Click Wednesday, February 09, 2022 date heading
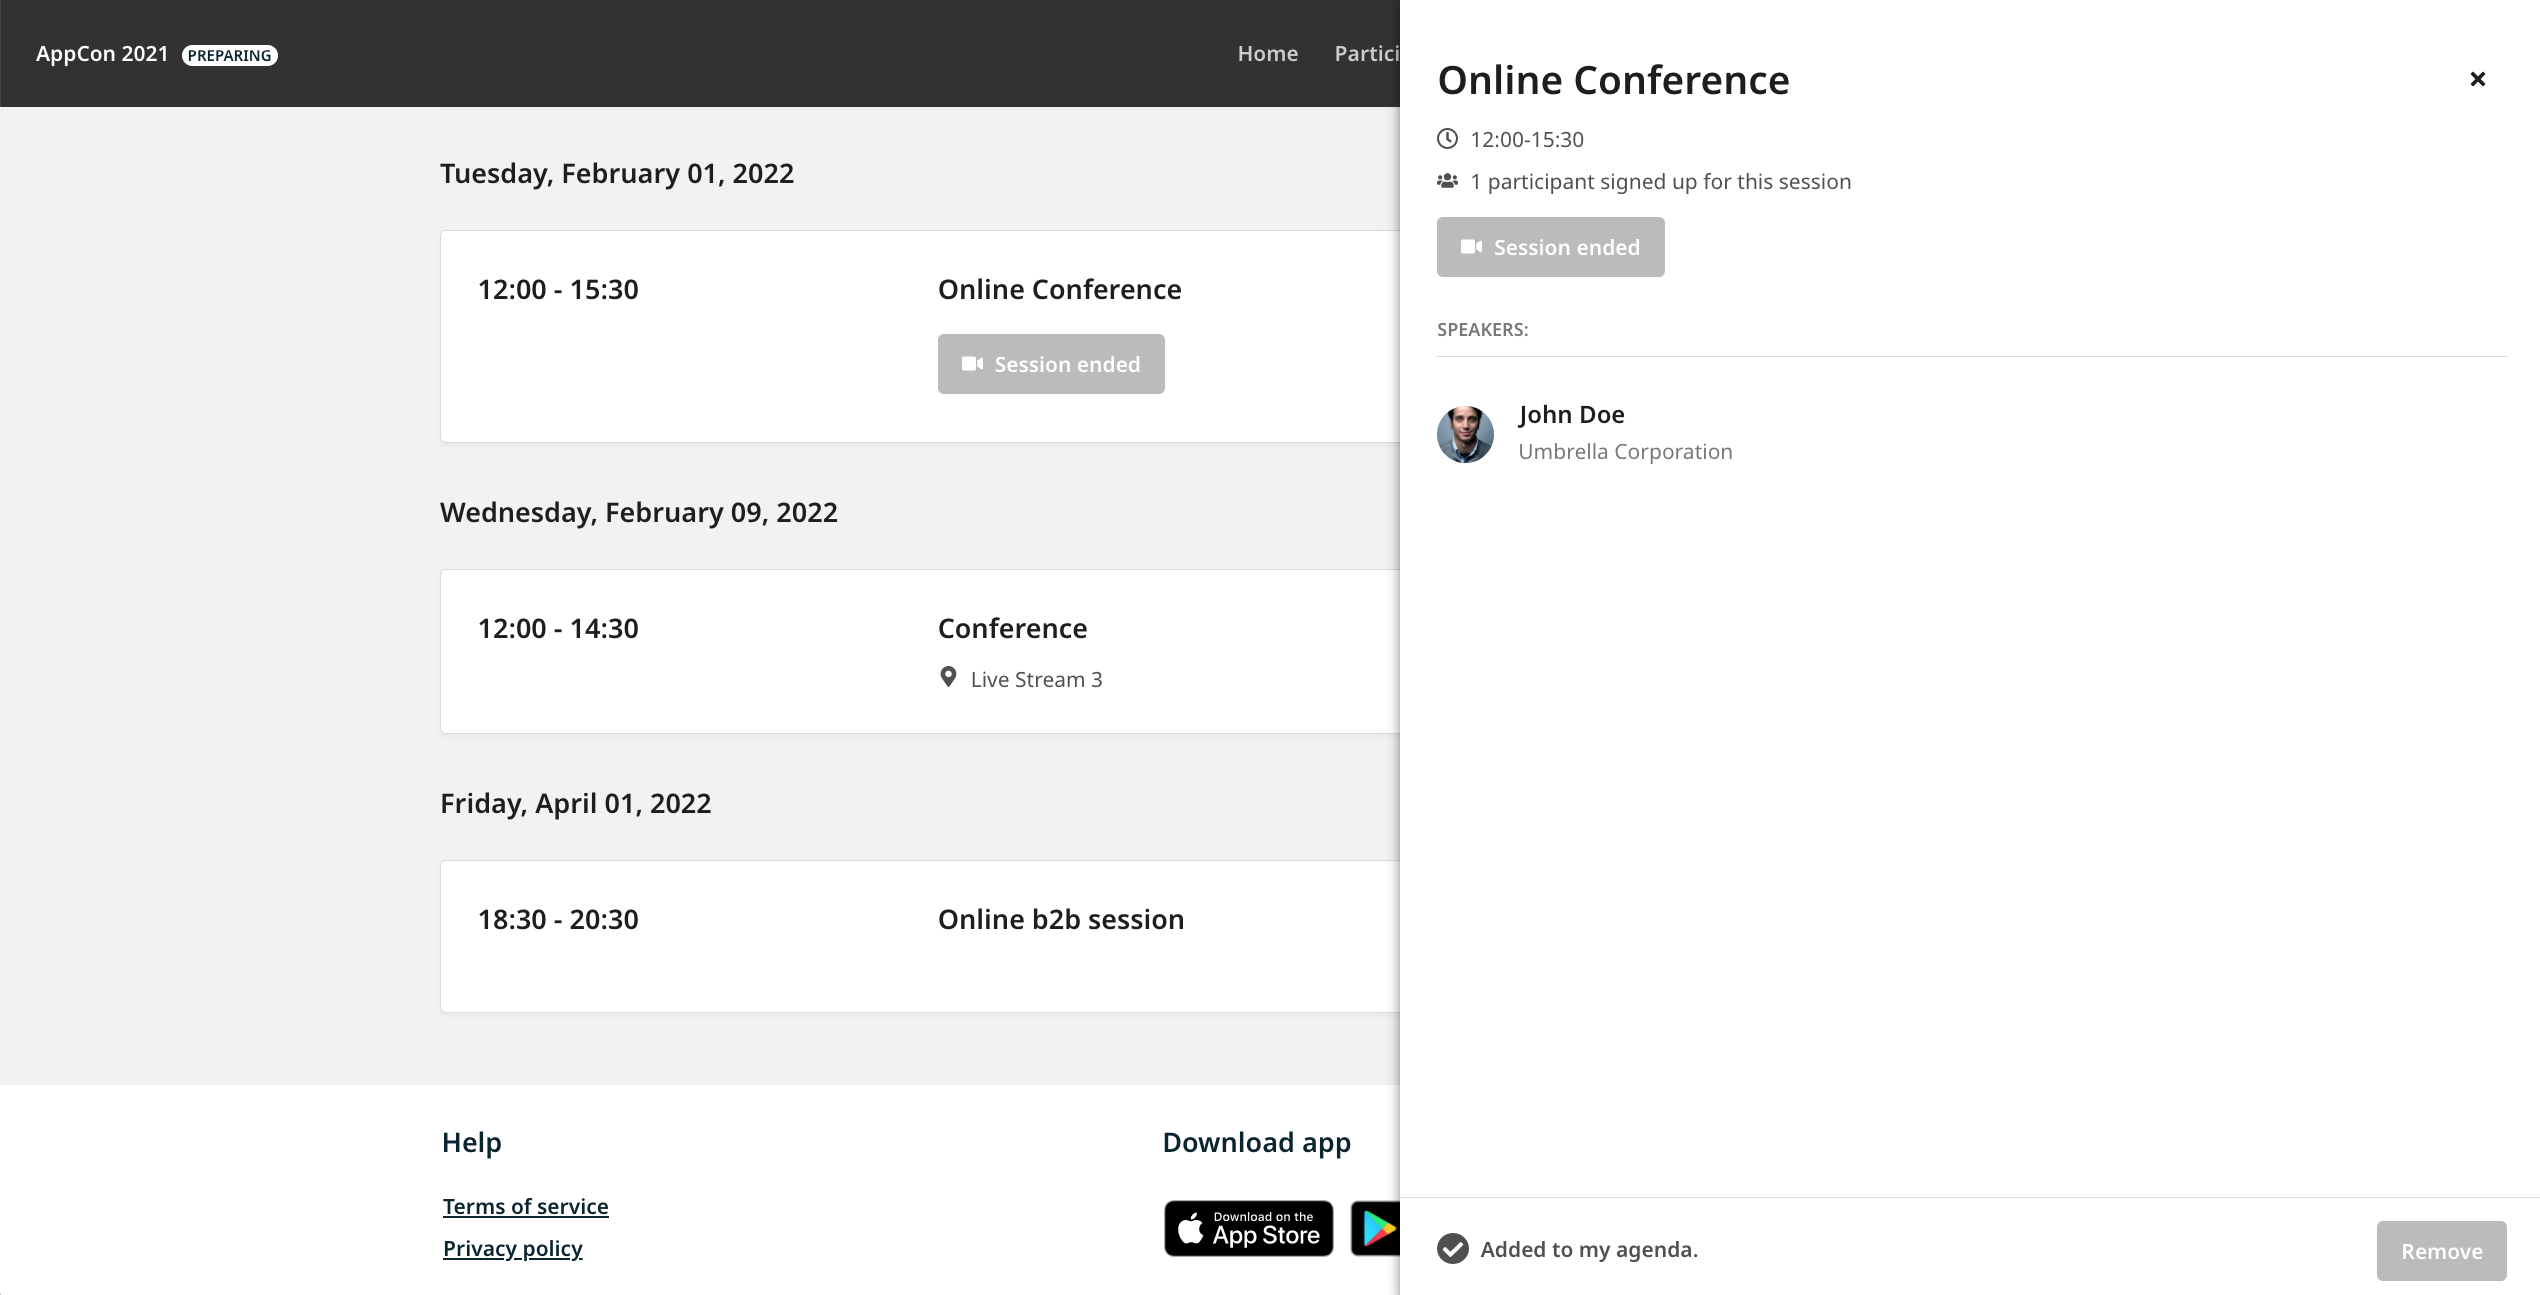Viewport: 2540px width, 1295px height. coord(639,512)
